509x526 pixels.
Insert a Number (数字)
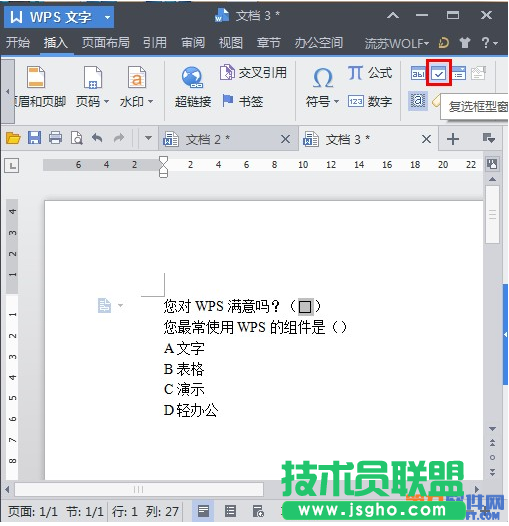[370, 101]
